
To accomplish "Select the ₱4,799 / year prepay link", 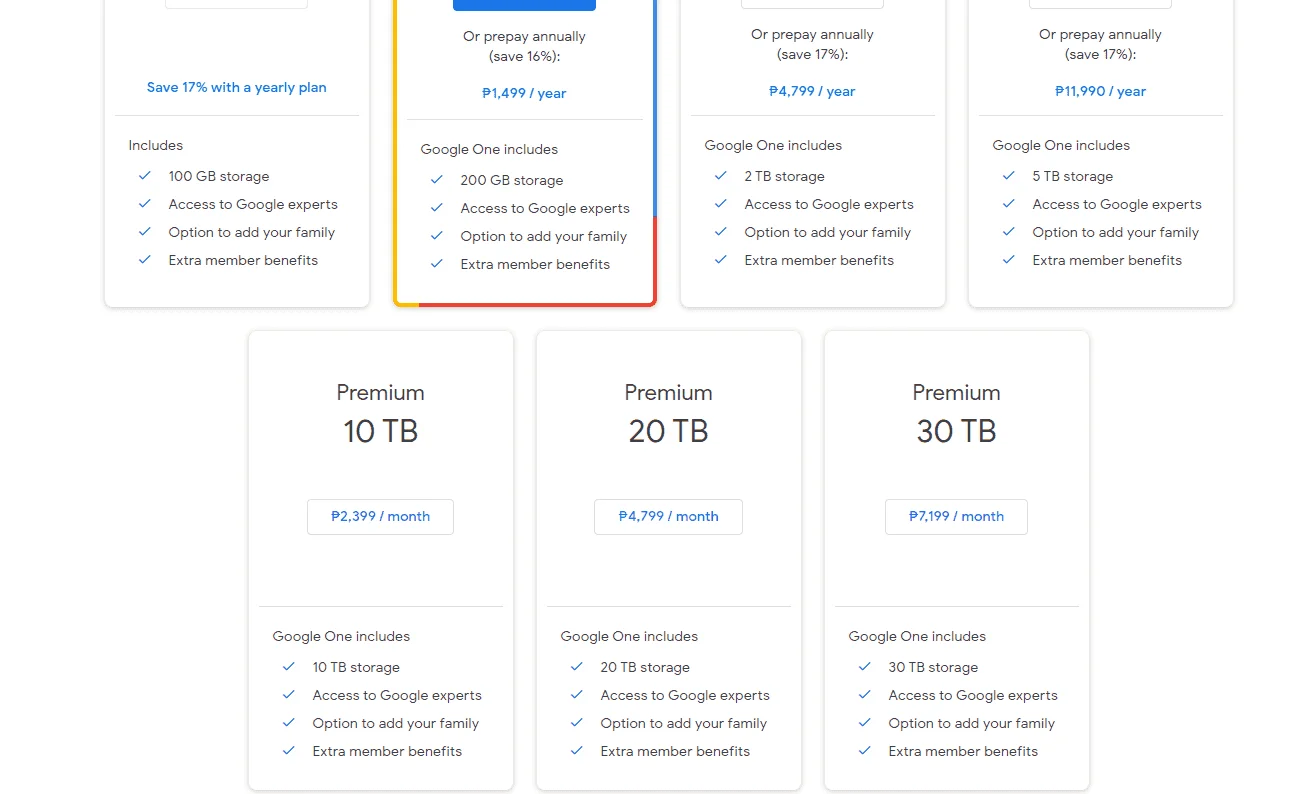I will [812, 91].
